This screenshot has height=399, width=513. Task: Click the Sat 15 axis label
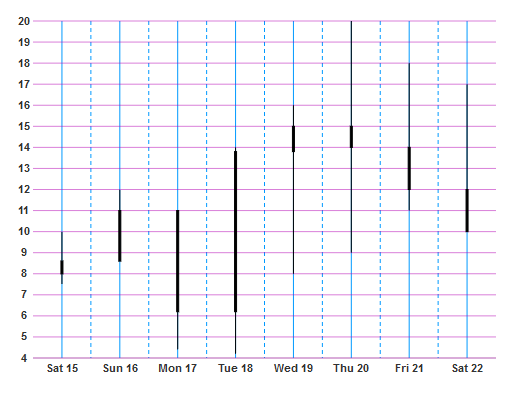click(x=62, y=368)
